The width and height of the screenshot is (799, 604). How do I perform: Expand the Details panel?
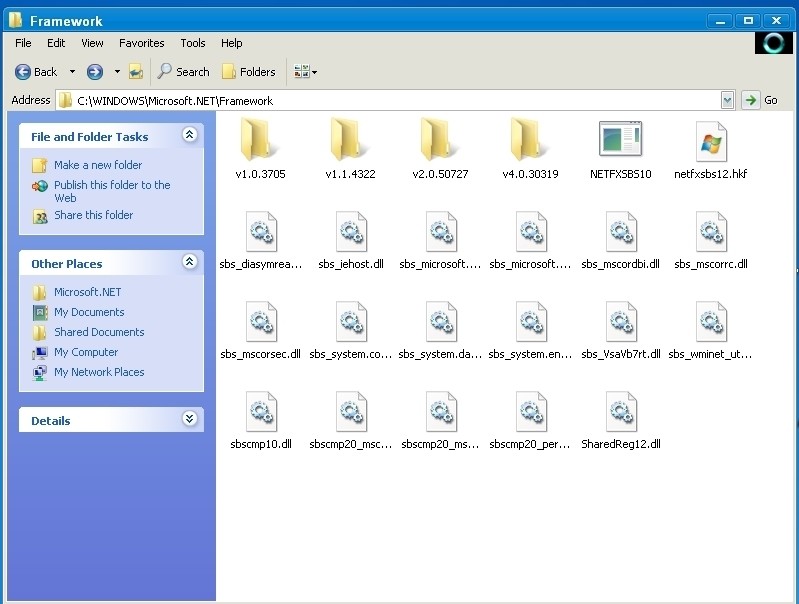pos(189,419)
